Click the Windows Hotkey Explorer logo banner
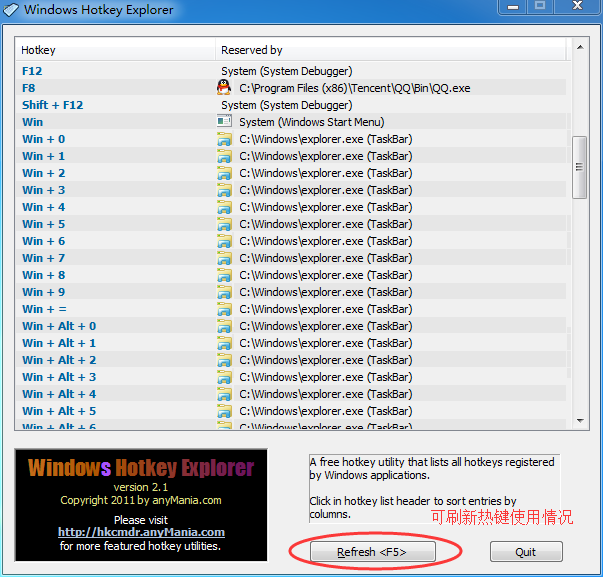The height and width of the screenshot is (577, 603). coord(141,505)
